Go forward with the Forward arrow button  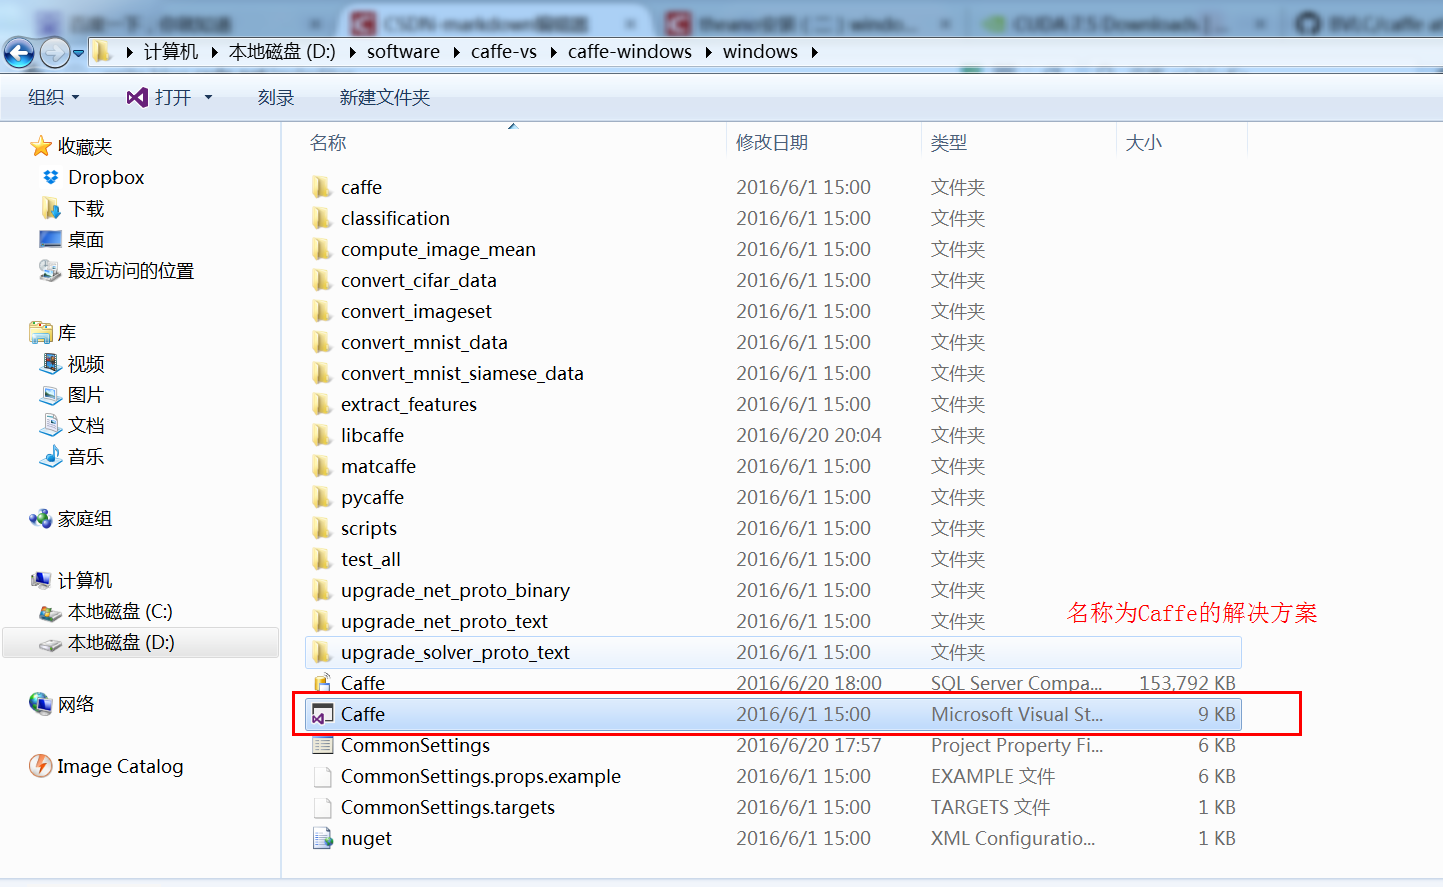point(54,52)
